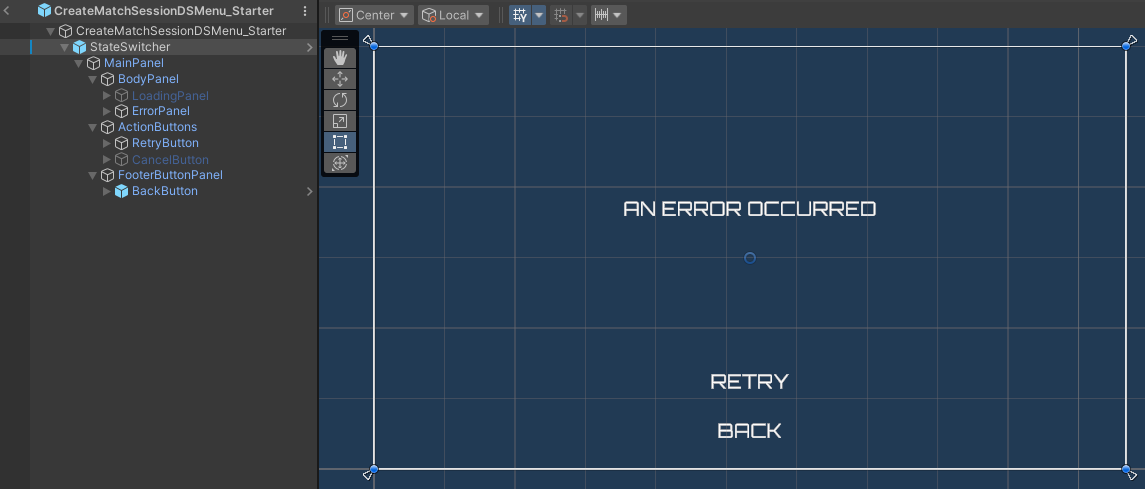Select the LoadingPanel object
Screen dimensions: 1145x489
170,96
